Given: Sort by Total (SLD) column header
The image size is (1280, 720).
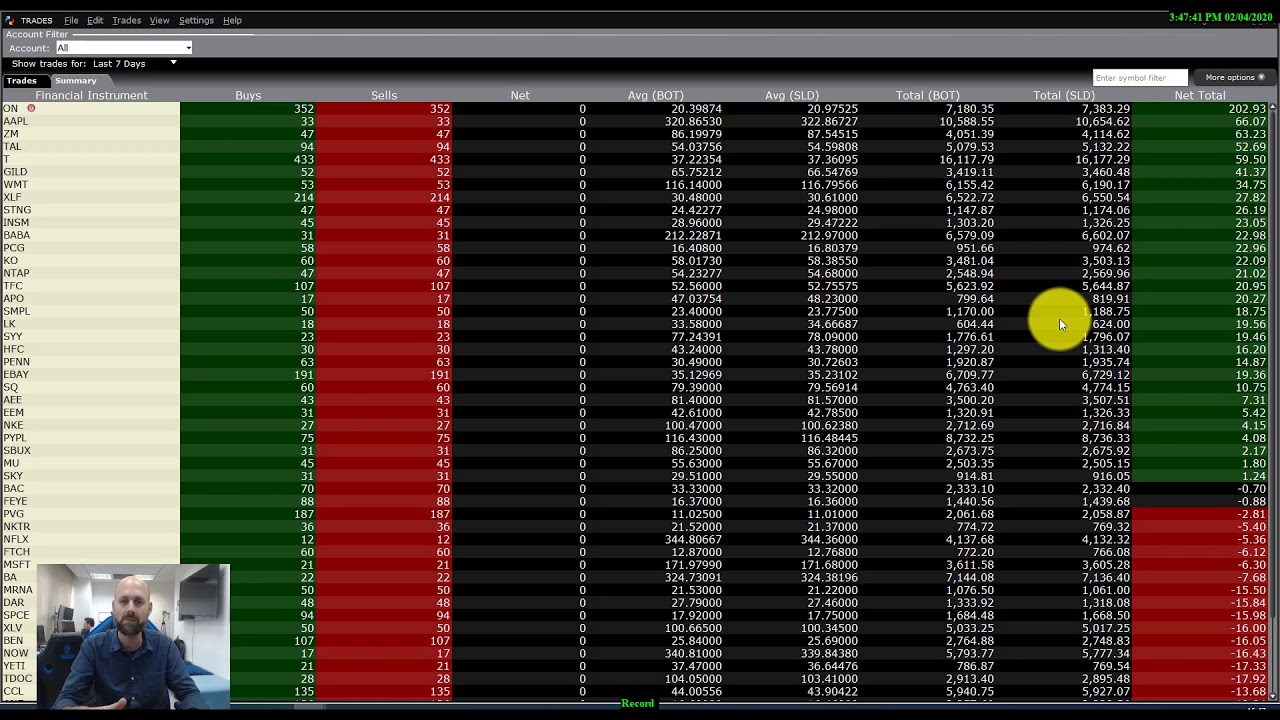Looking at the screenshot, I should pyautogui.click(x=1064, y=95).
